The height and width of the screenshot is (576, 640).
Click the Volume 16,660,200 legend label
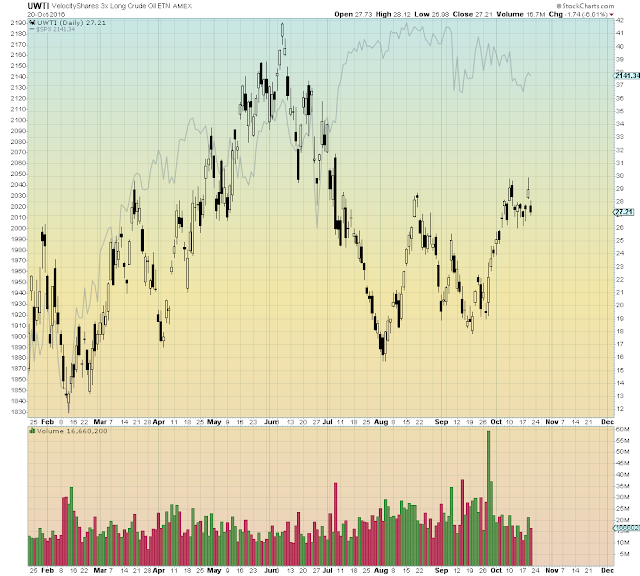[72, 431]
